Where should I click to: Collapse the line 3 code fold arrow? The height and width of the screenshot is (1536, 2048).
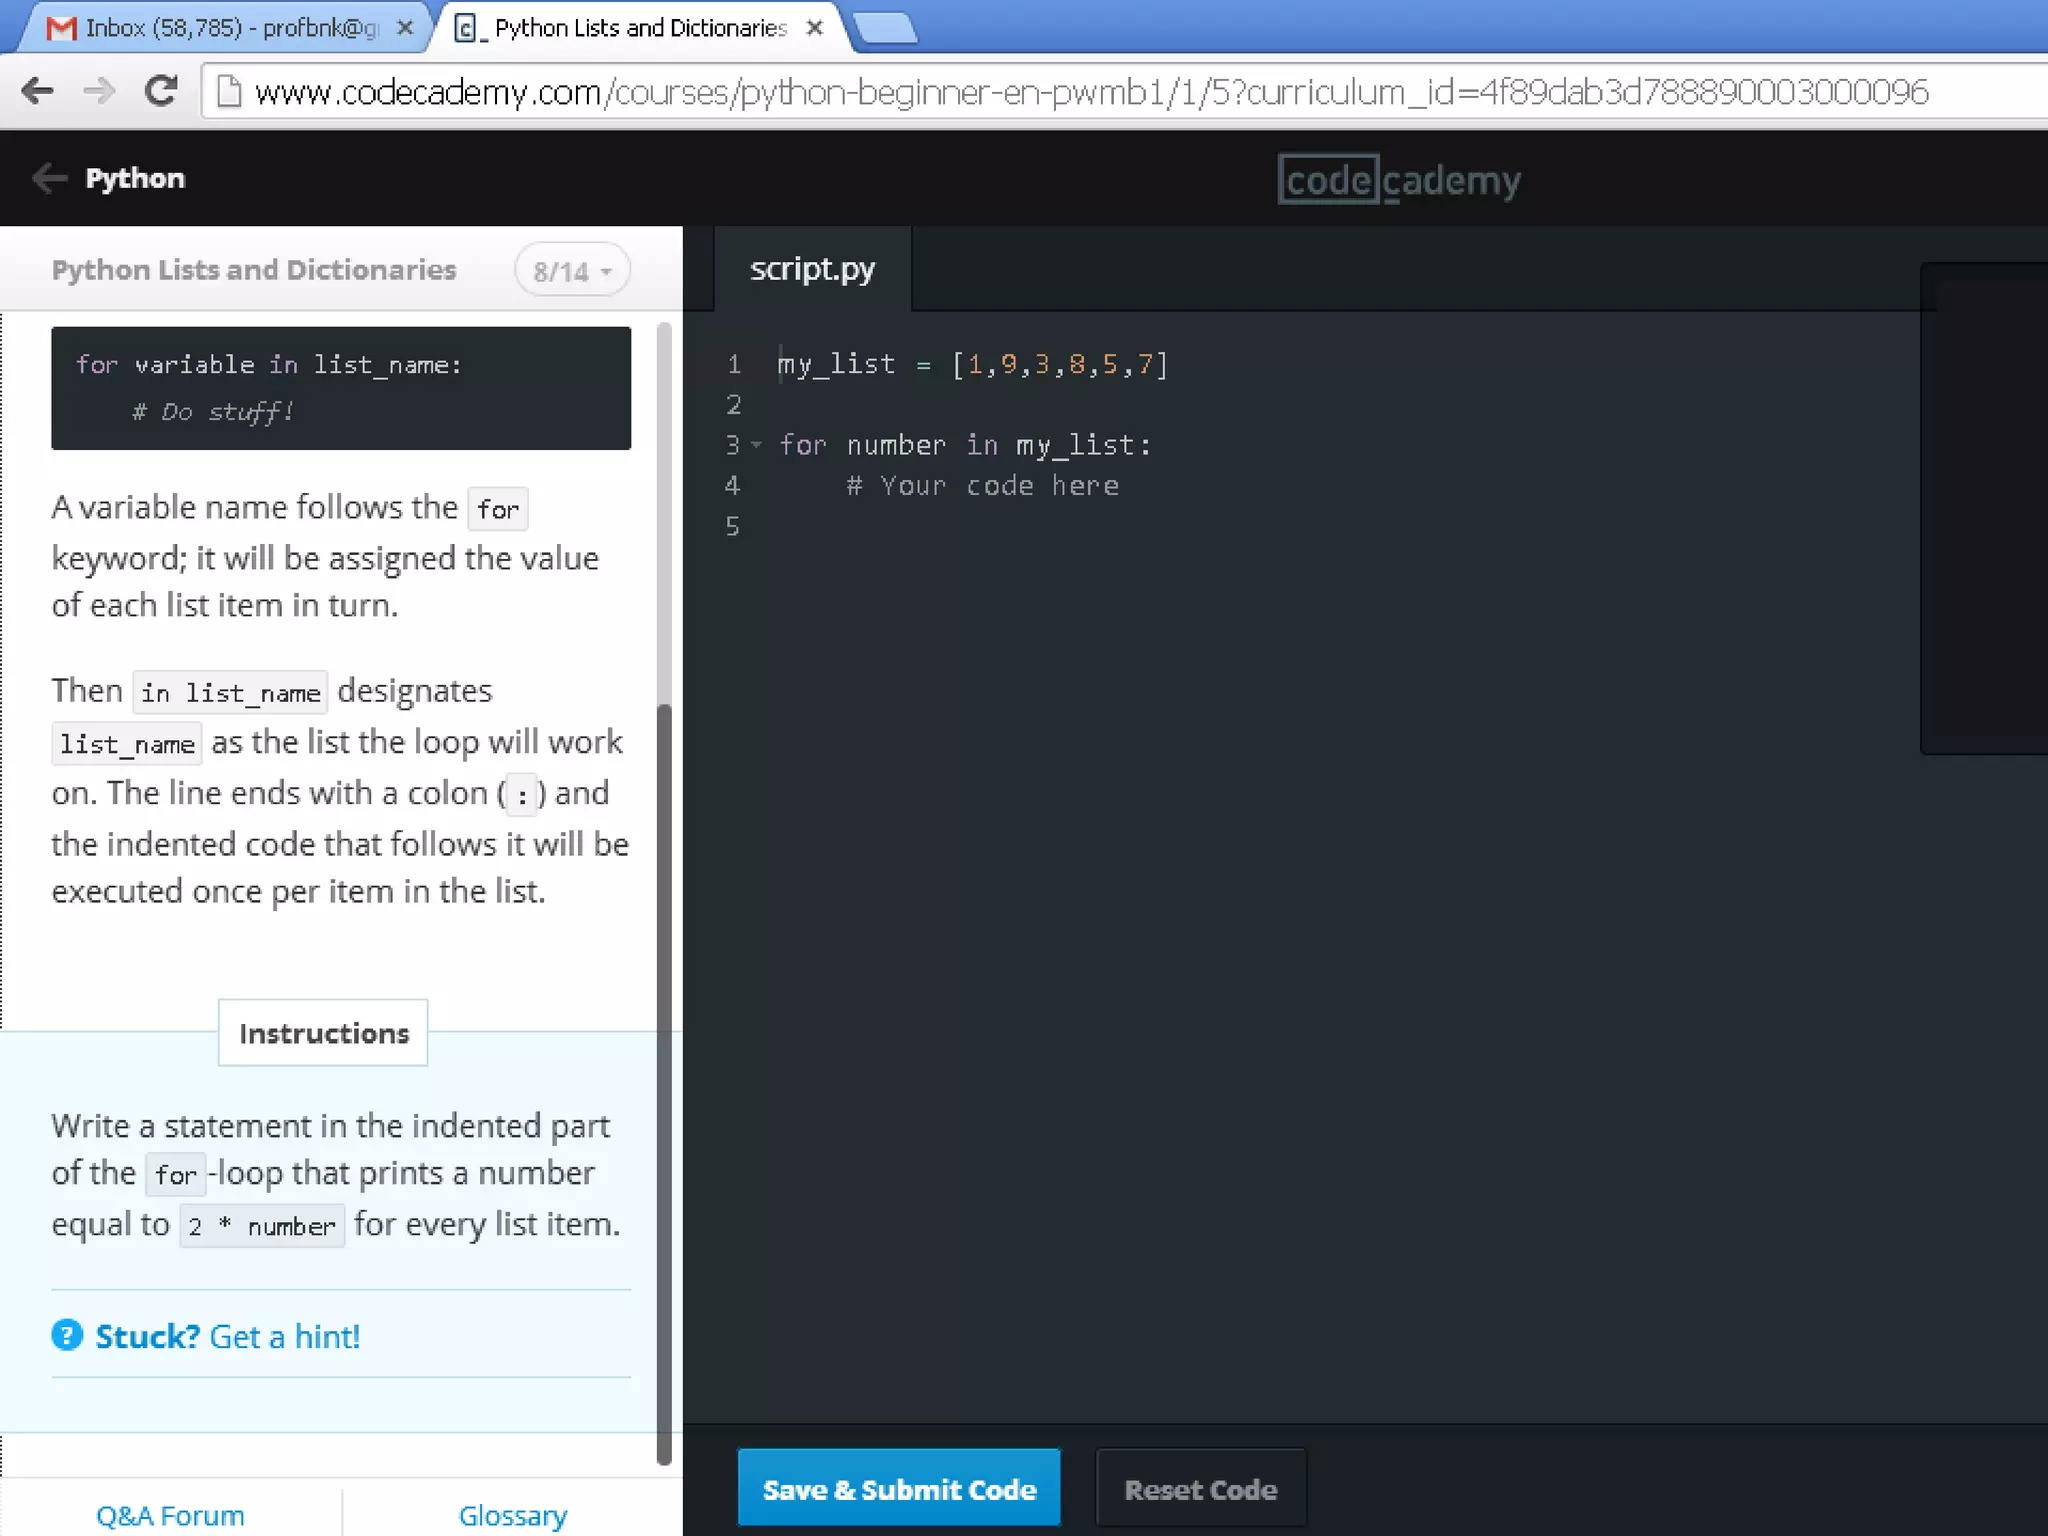[757, 445]
